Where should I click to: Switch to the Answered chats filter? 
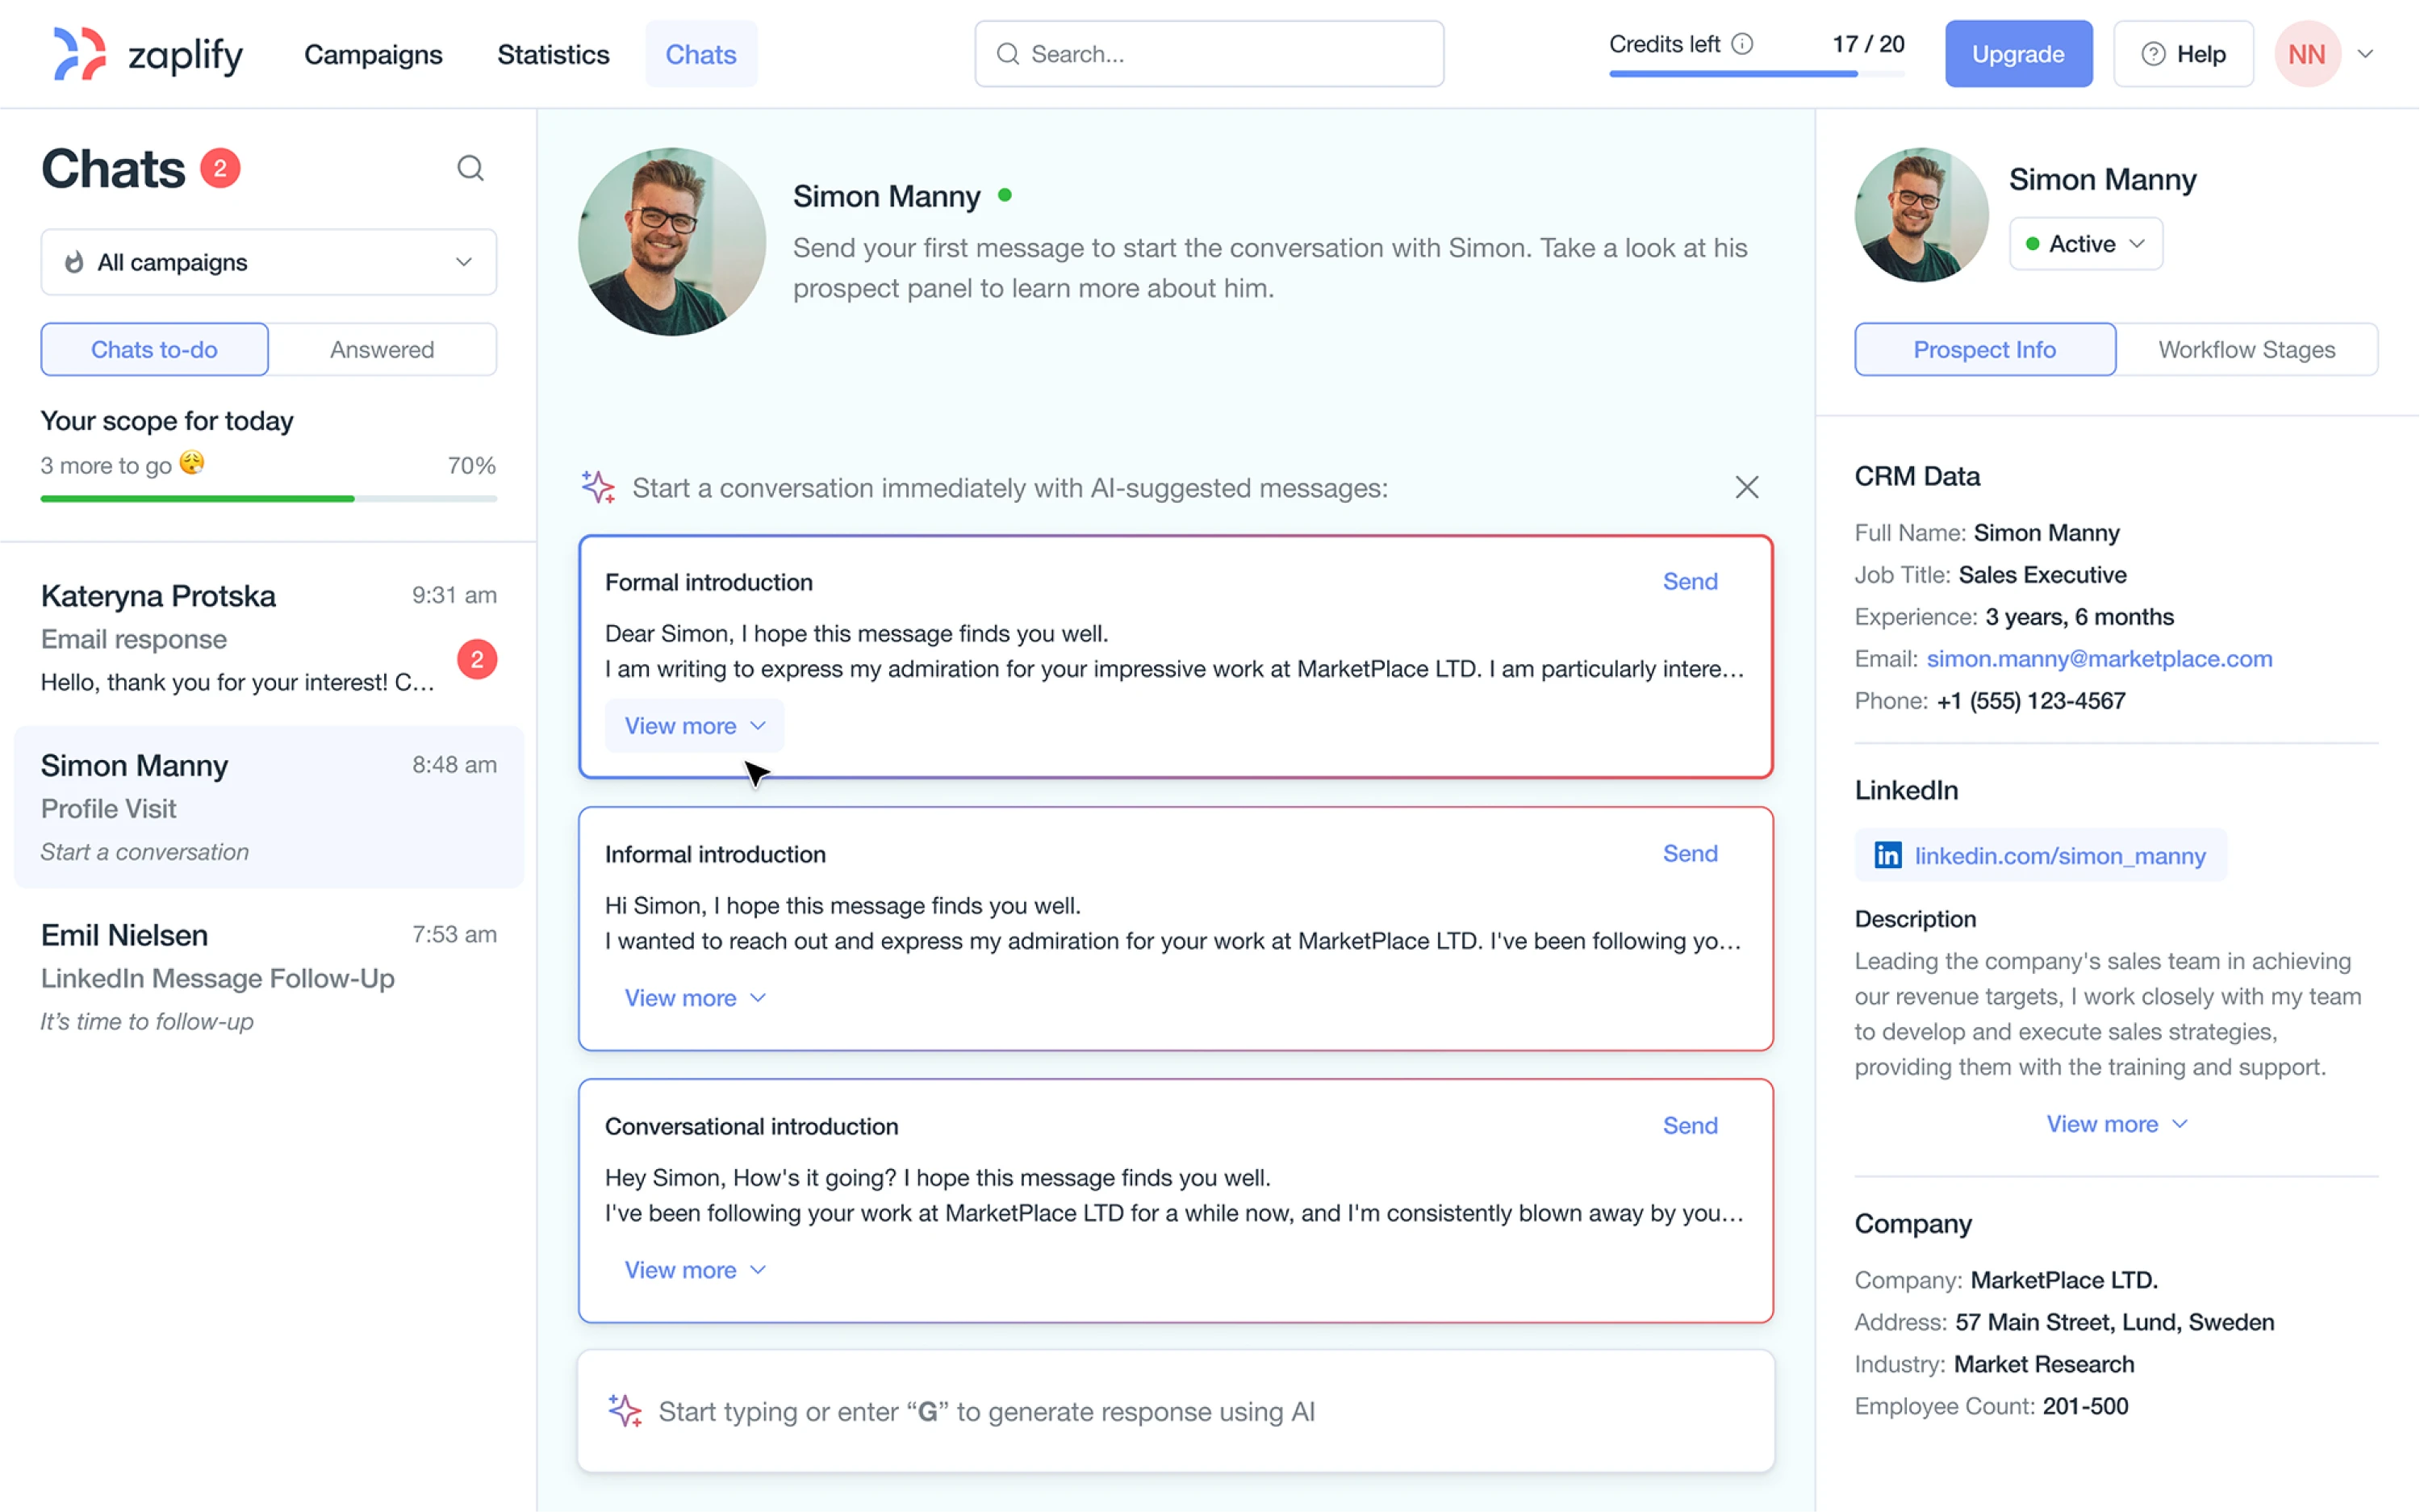(x=382, y=349)
